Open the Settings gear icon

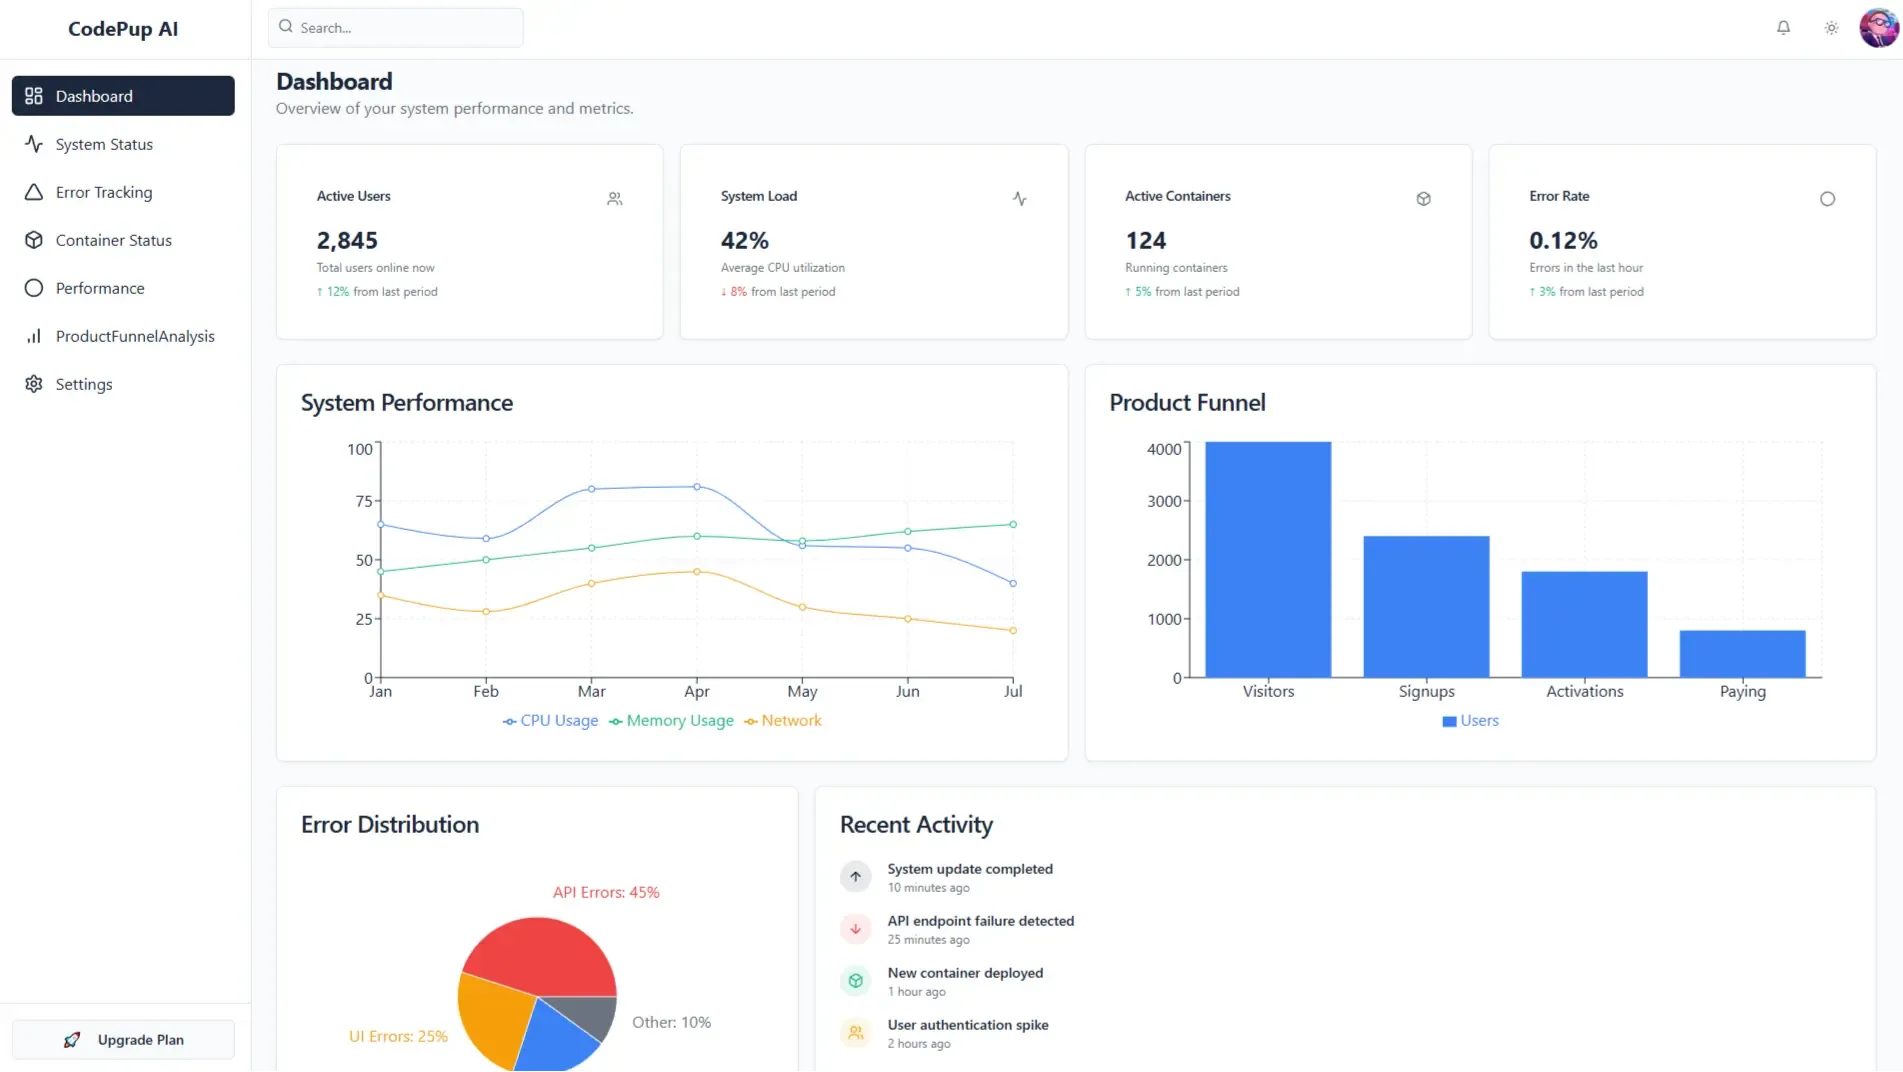[34, 384]
